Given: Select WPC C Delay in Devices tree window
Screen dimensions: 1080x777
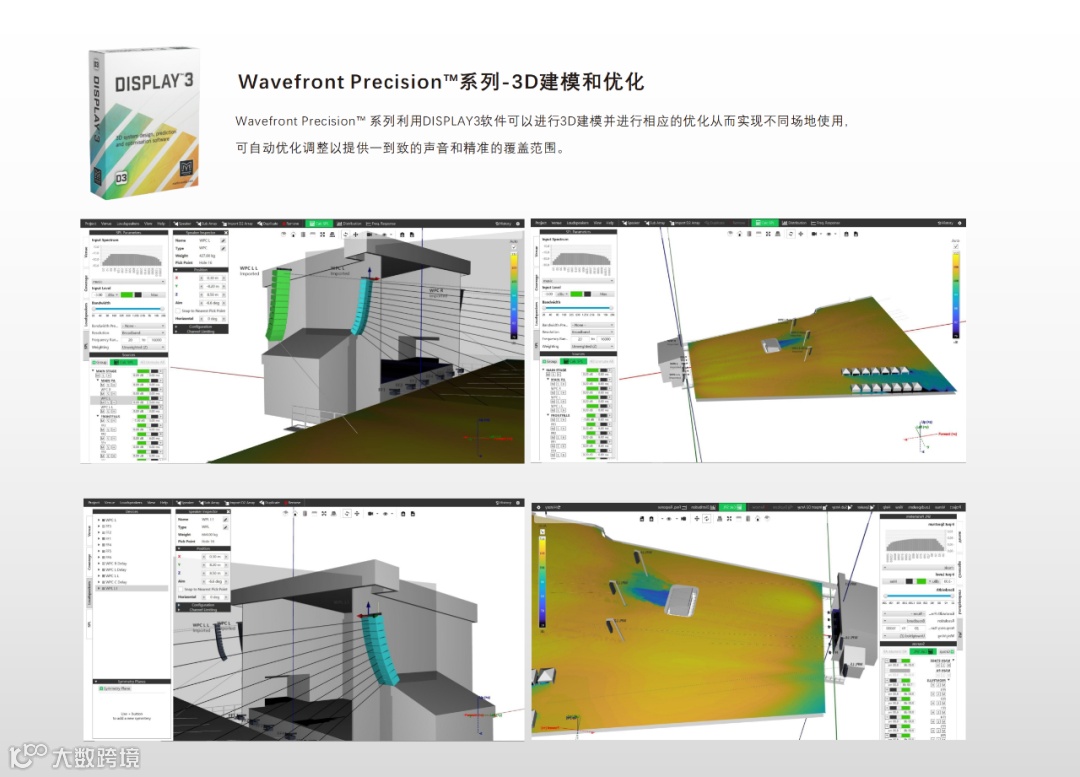Looking at the screenshot, I should 118,582.
